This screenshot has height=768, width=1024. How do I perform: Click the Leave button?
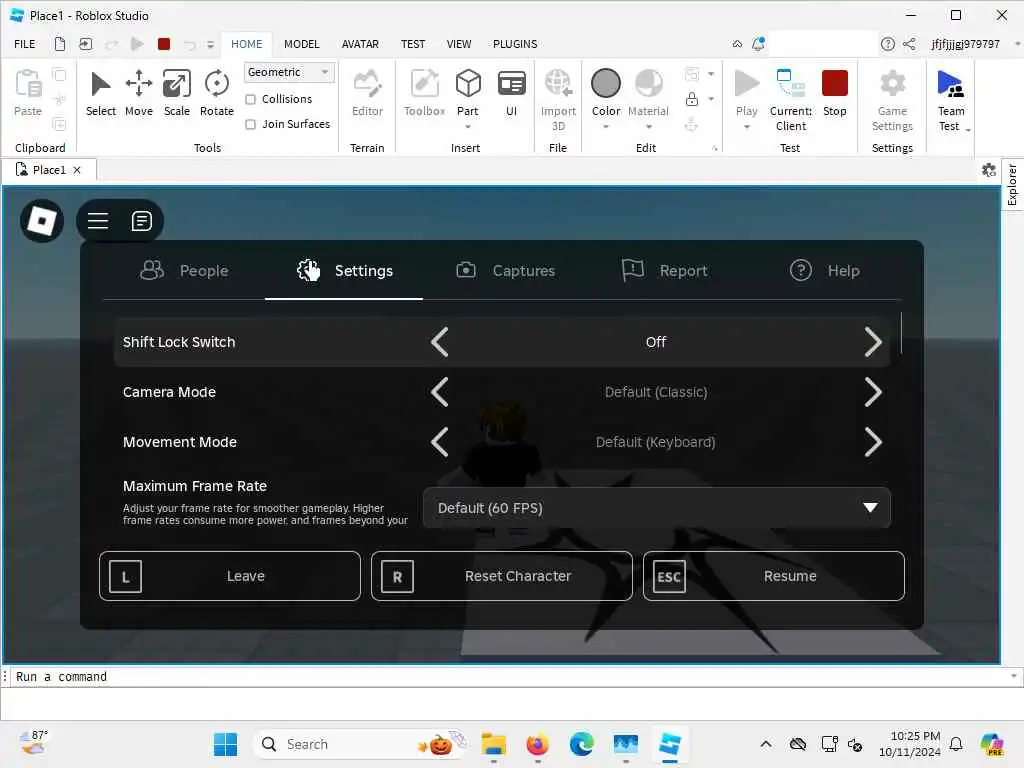[x=230, y=576]
